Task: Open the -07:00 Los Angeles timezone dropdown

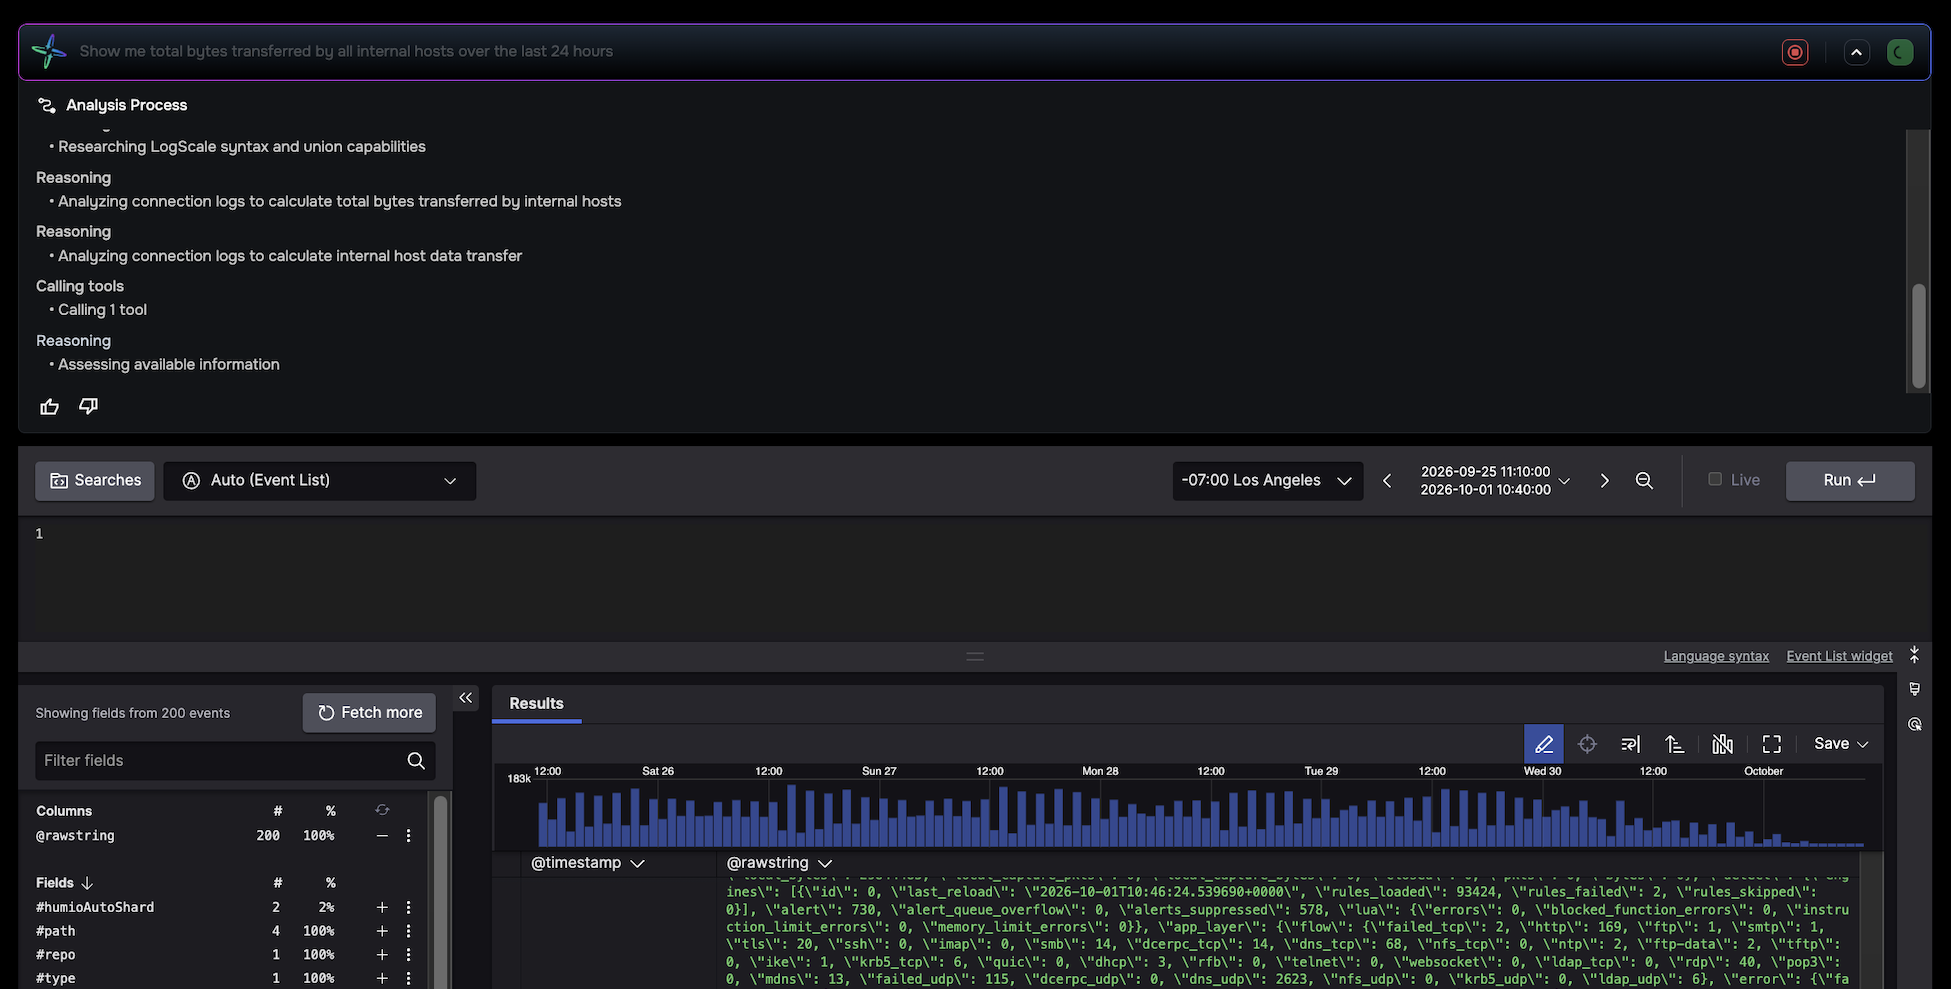Action: tap(1267, 481)
